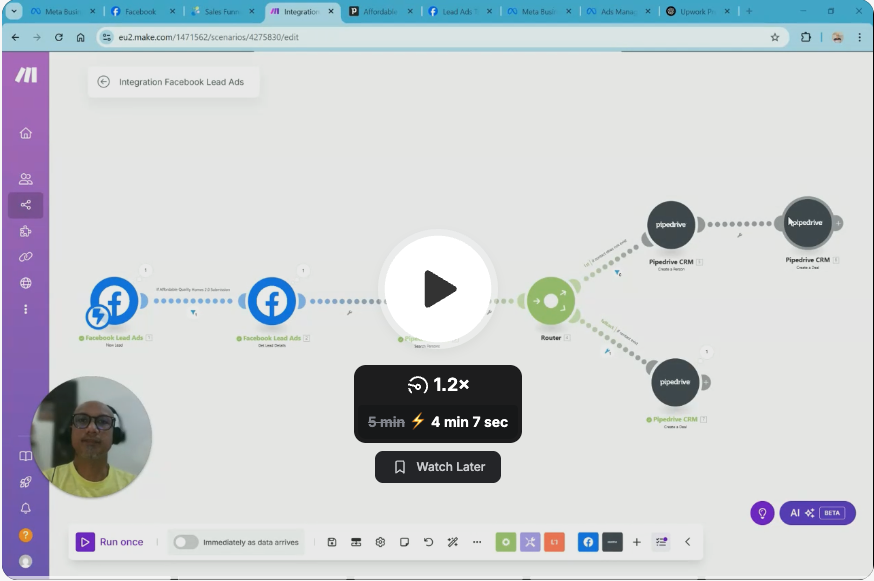This screenshot has width=874, height=581.
Task: Open scenario settings gear icon in toolbar
Action: 380,542
